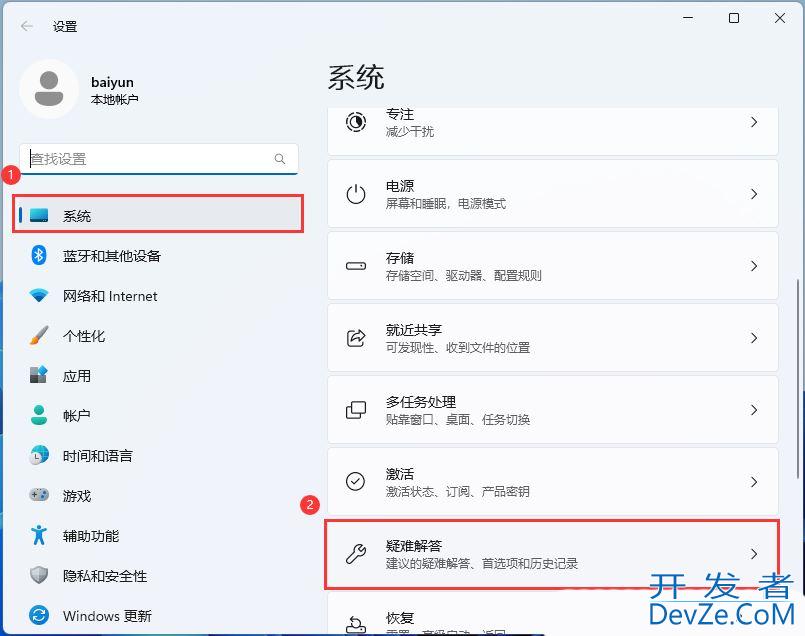This screenshot has height=636, width=805.
Task: Open 电源 using its right chevron
Action: tap(754, 194)
